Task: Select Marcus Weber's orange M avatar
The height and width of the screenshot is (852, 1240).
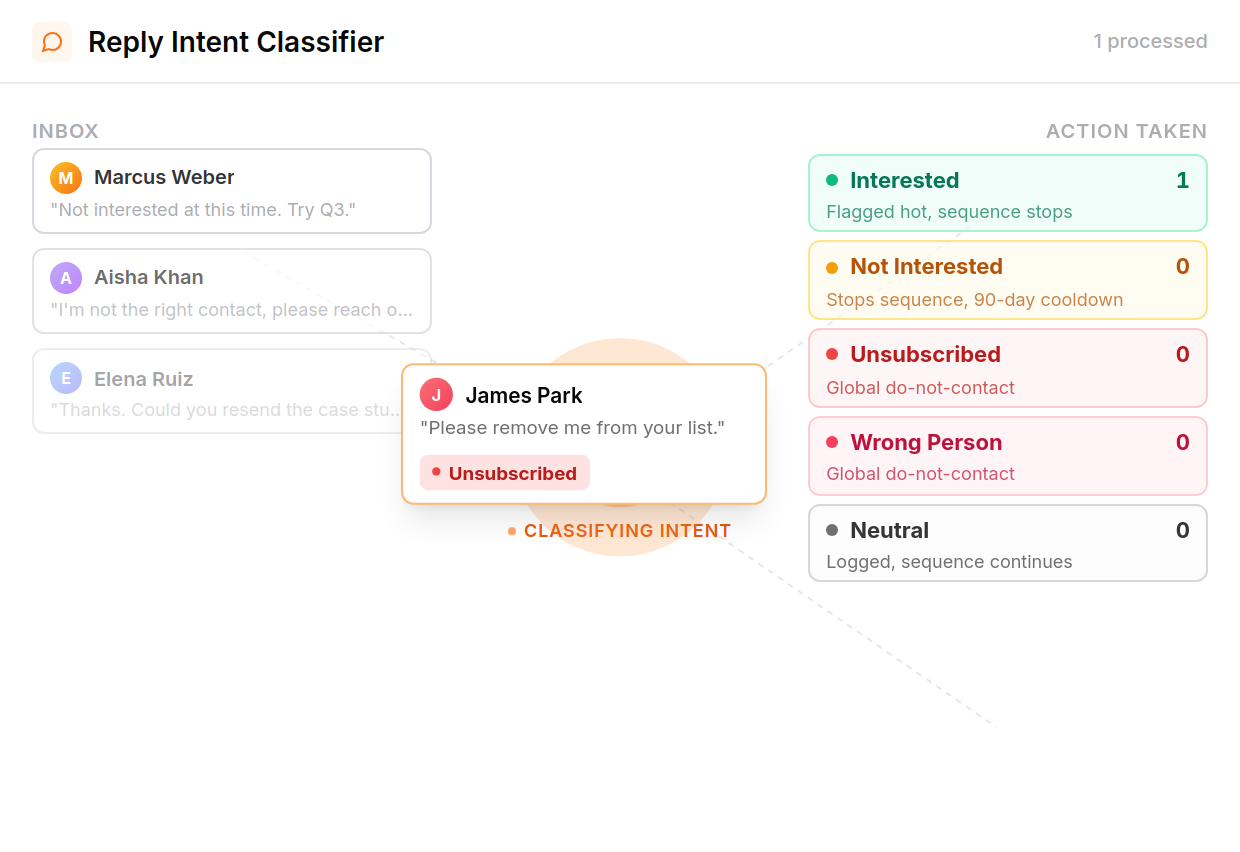Action: point(66,178)
